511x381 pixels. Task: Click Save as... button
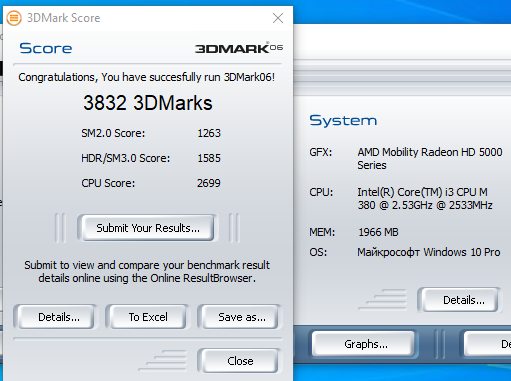click(x=240, y=317)
